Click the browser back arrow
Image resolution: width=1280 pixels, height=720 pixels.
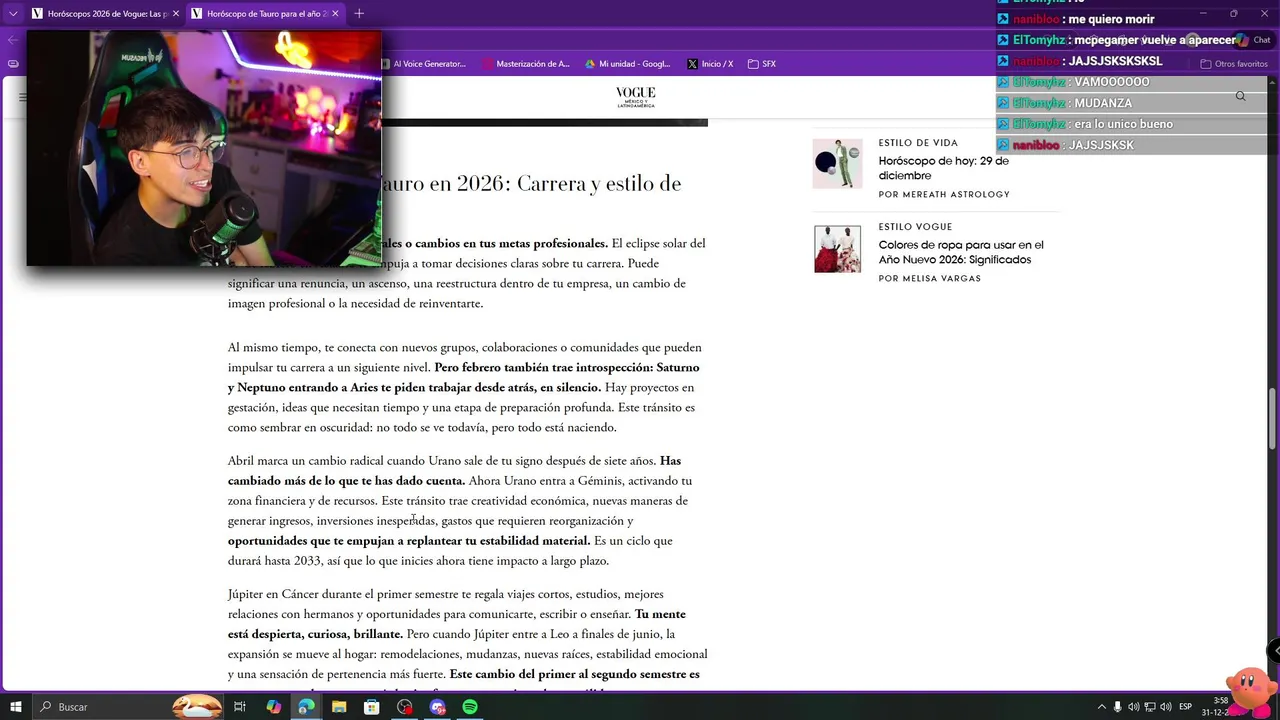coord(12,41)
